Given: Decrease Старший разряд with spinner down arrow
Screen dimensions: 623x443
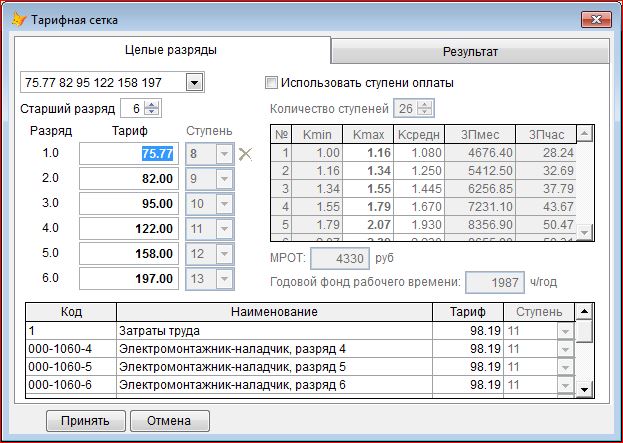Looking at the screenshot, I should click(x=152, y=112).
